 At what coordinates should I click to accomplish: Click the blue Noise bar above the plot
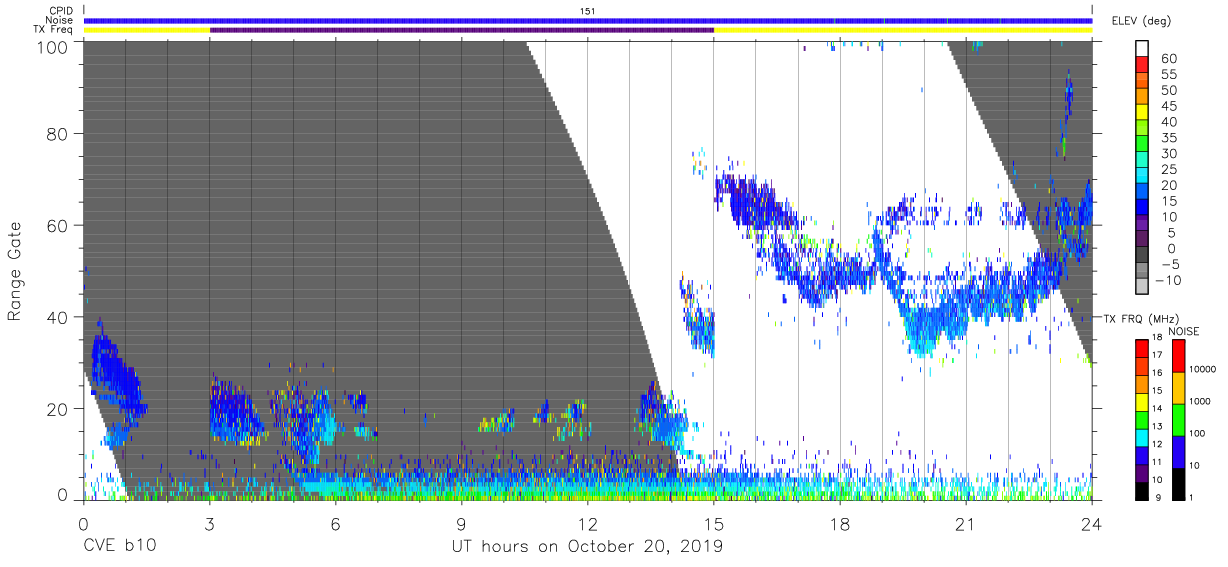pos(588,20)
